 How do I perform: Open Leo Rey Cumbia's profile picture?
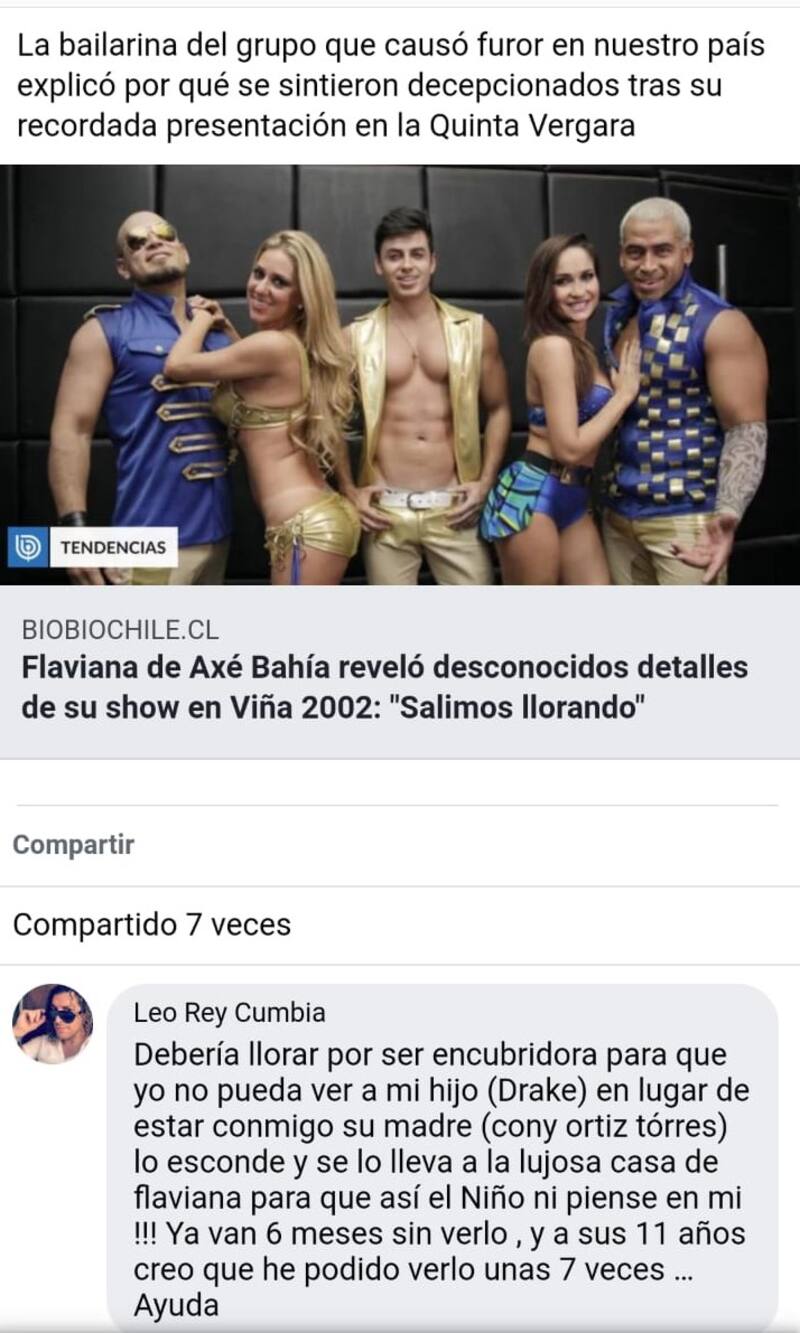click(52, 1024)
